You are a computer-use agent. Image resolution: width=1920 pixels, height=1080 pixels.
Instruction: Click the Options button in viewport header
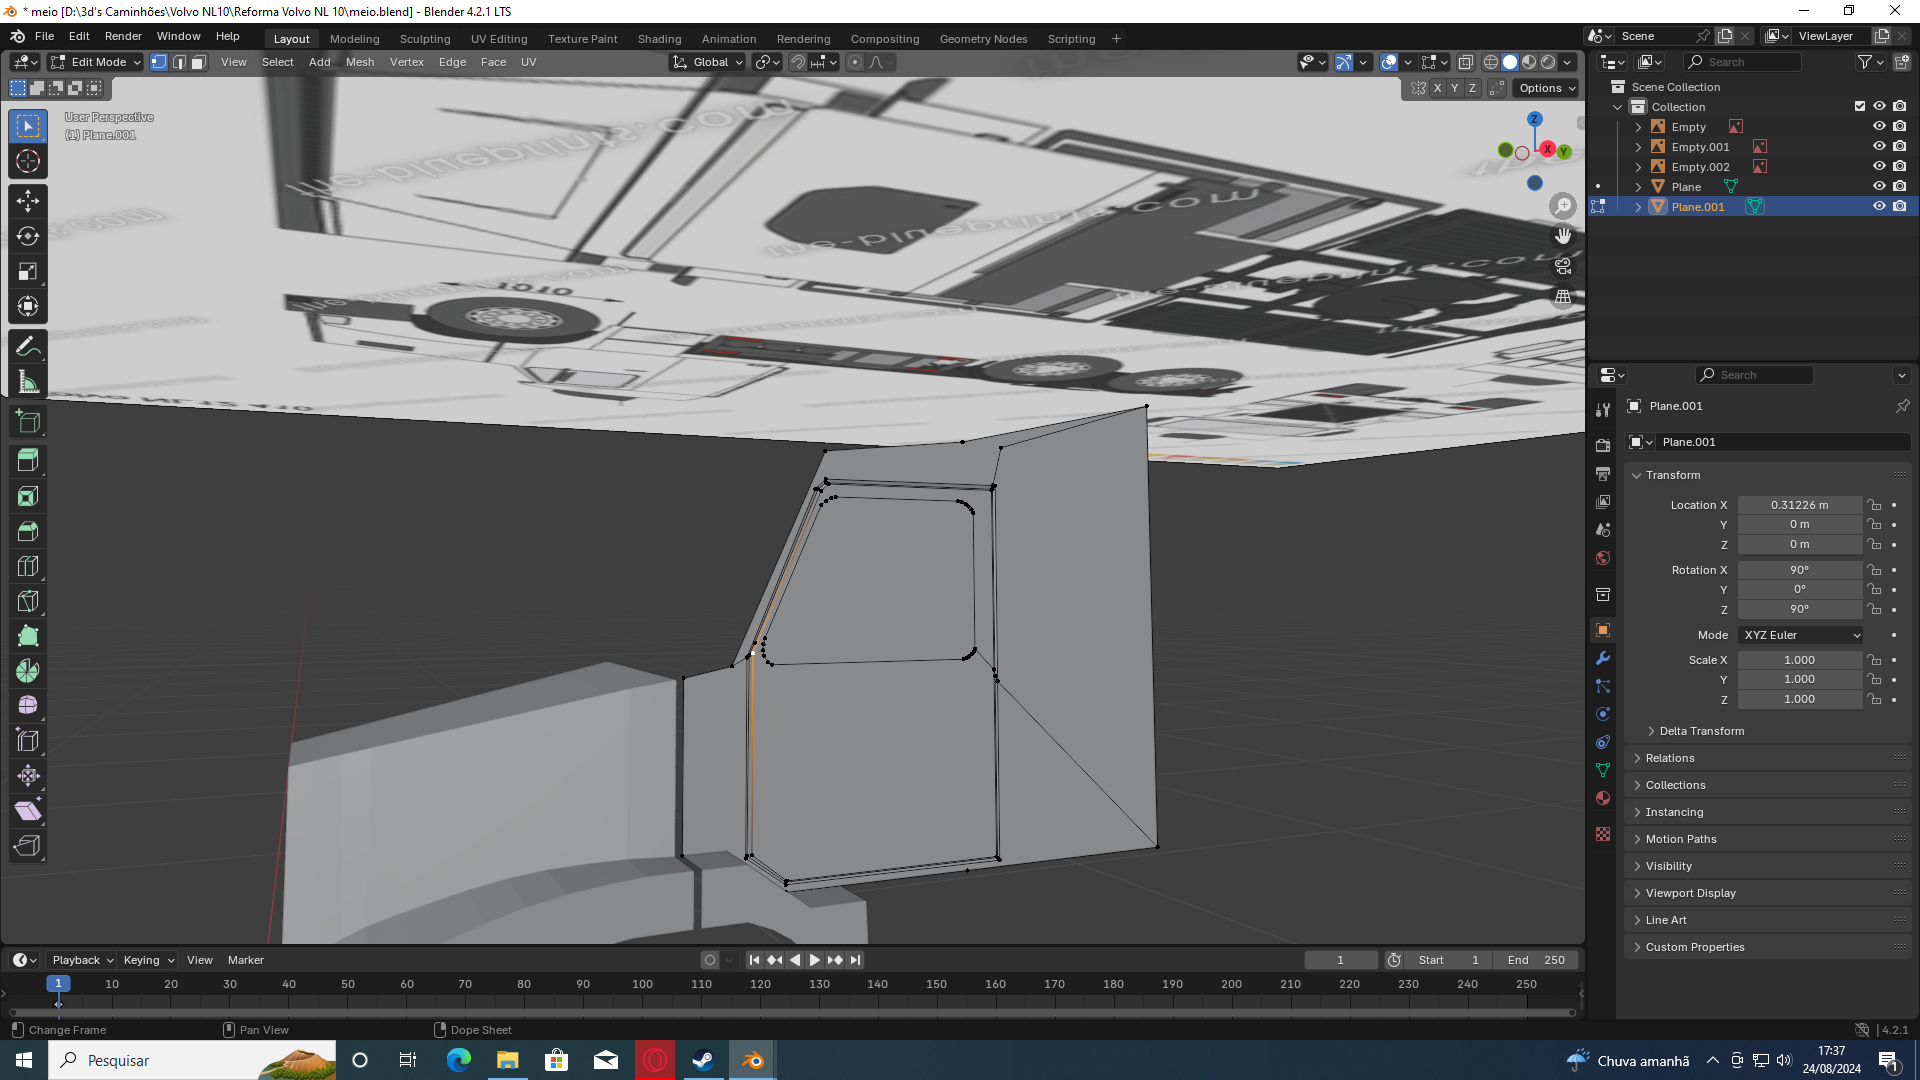1546,88
